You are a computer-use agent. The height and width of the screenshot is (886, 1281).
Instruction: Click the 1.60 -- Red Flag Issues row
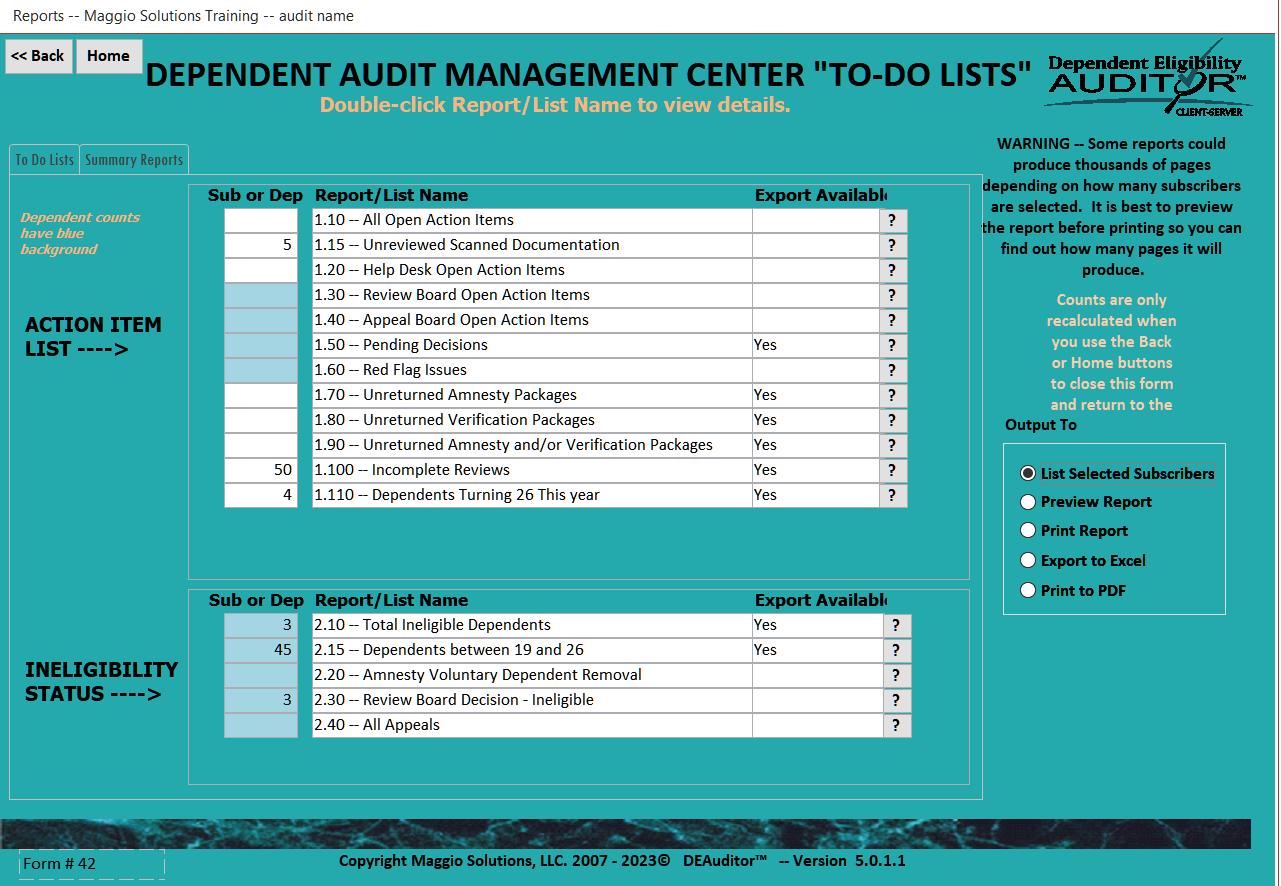(532, 370)
